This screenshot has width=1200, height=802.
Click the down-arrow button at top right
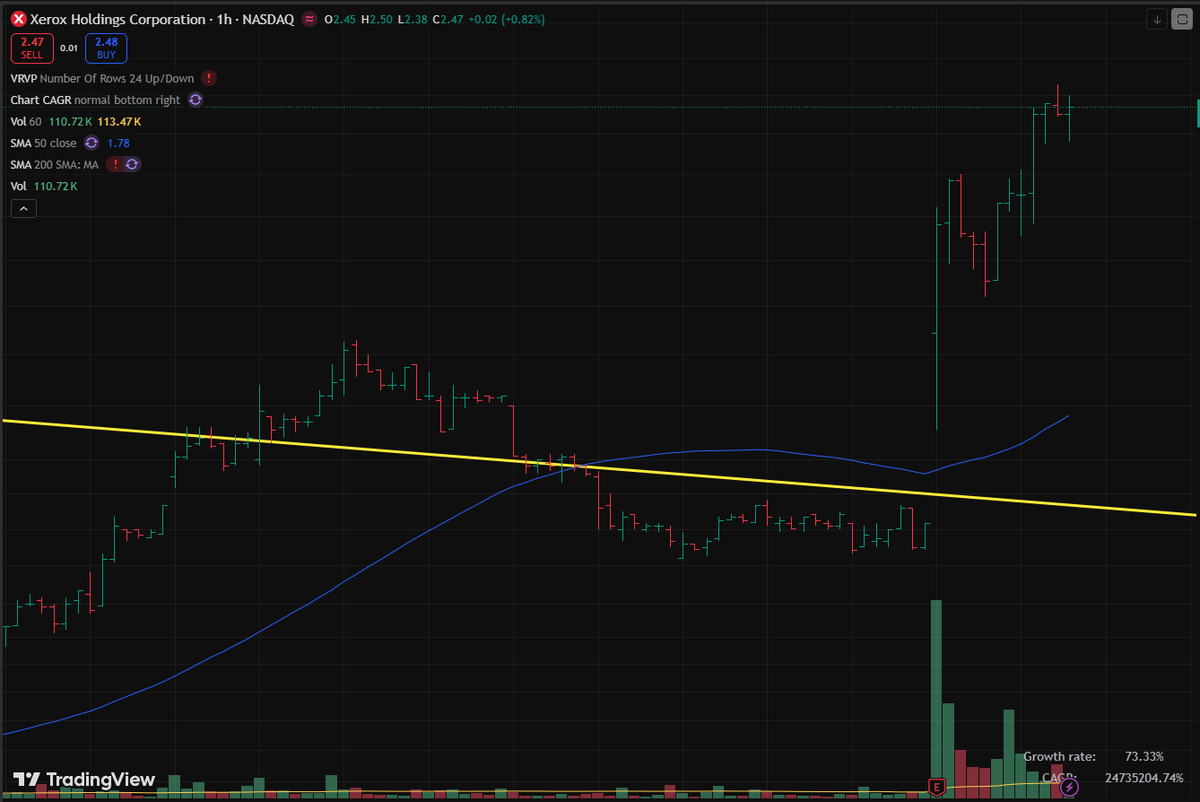(x=1157, y=19)
